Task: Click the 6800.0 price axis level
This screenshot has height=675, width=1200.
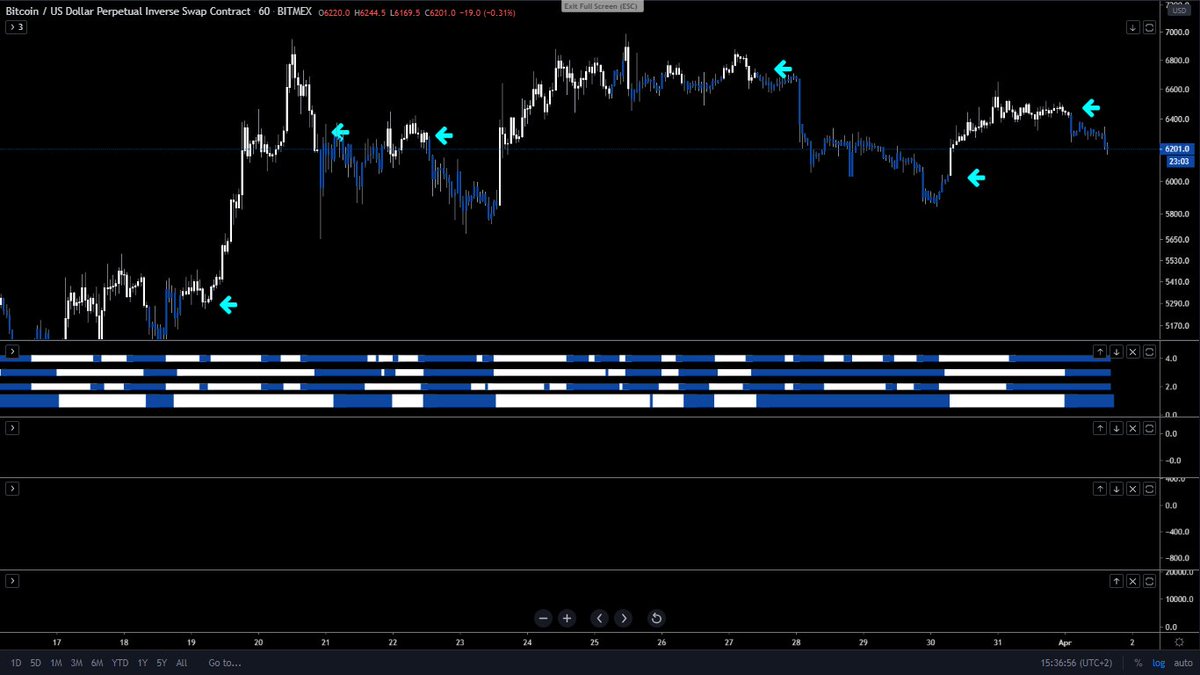Action: [x=1177, y=60]
